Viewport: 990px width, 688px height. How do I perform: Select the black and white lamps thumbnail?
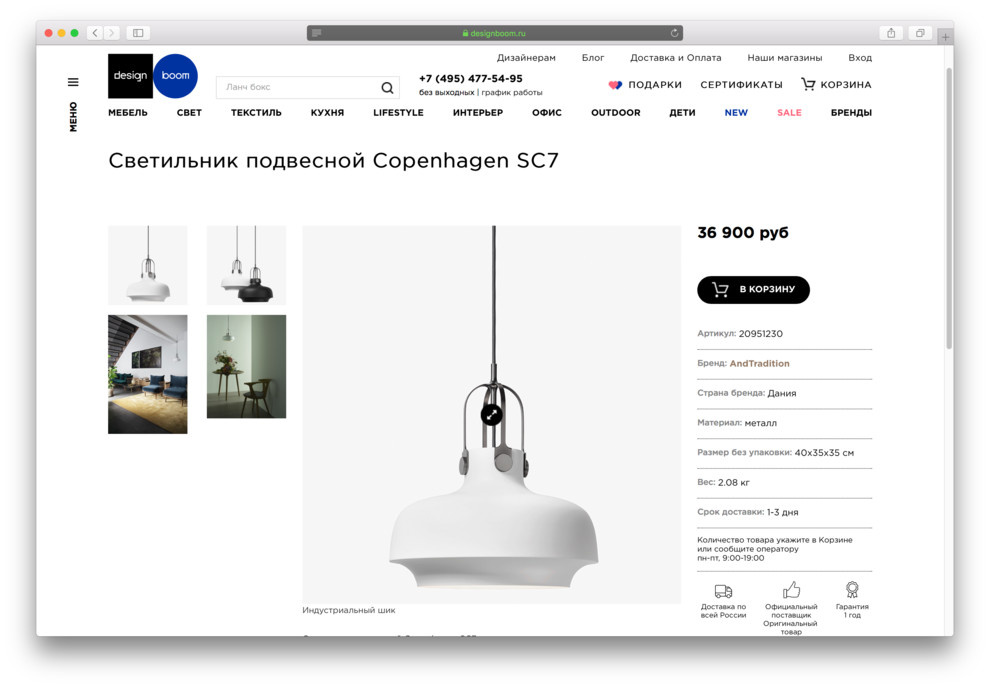(x=246, y=265)
